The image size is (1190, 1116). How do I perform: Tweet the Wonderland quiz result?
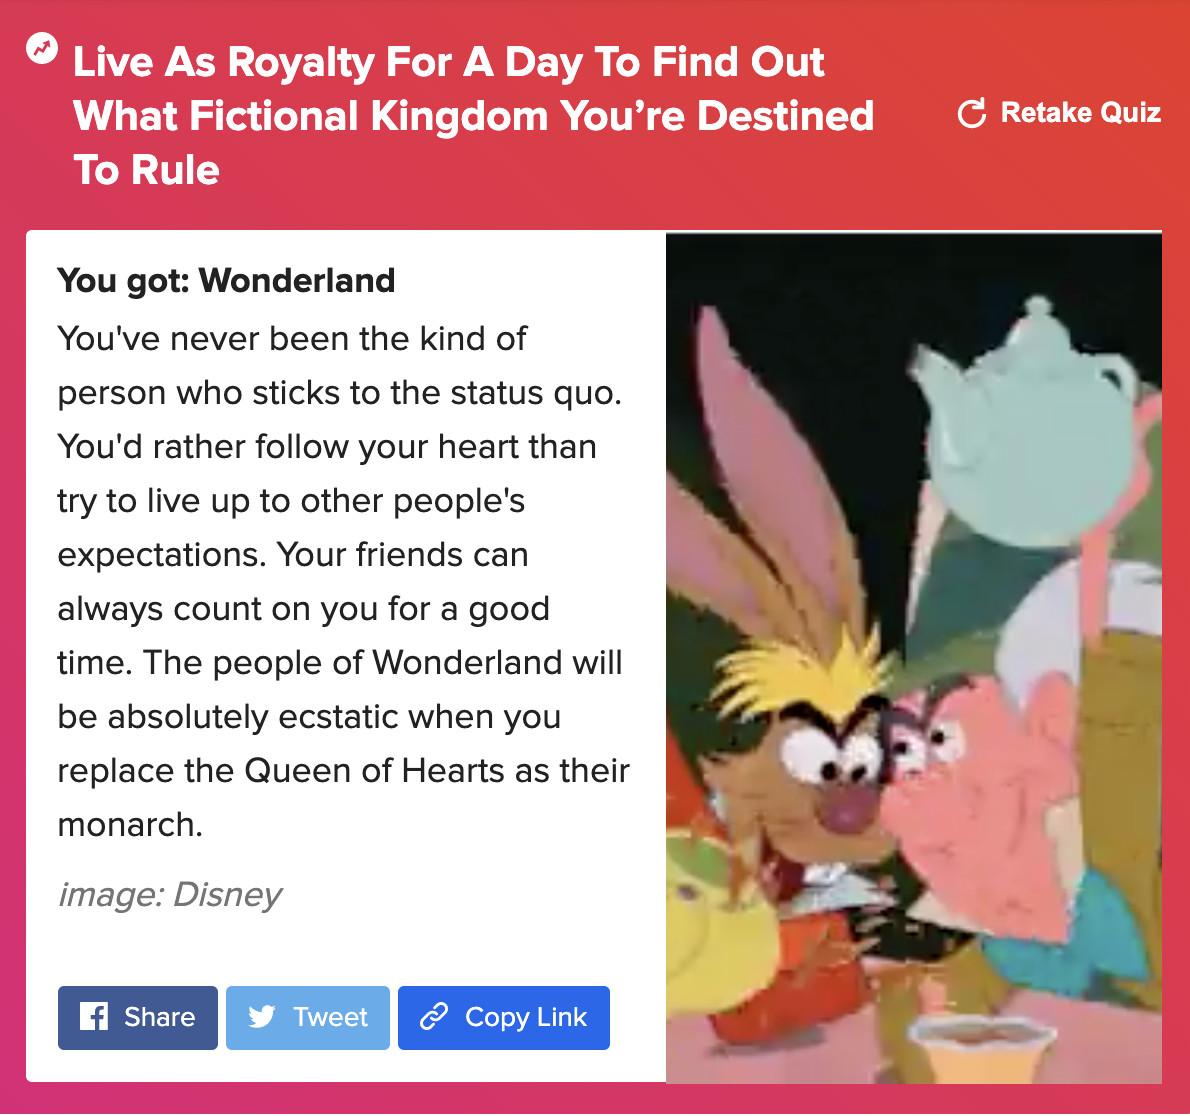tap(307, 1017)
